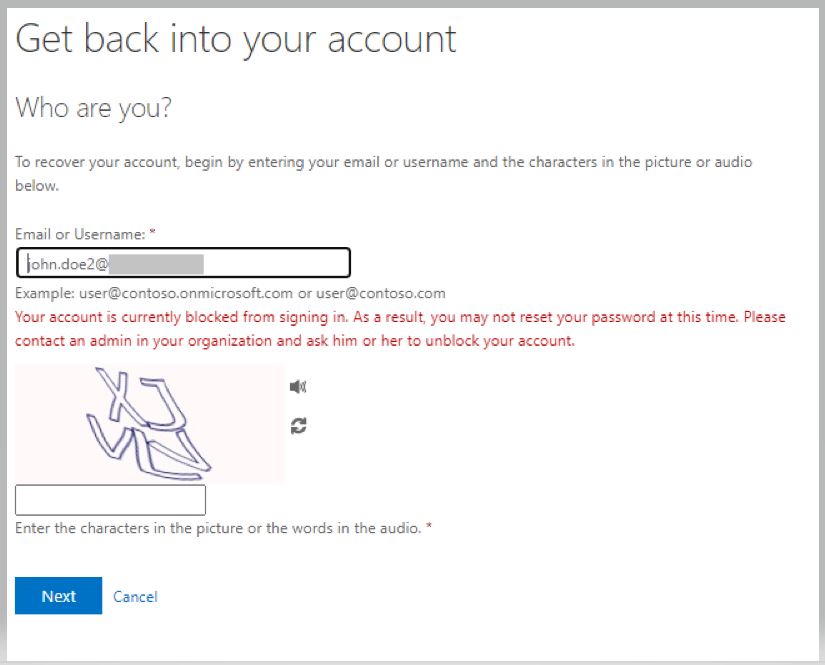Click the 'To recover your account' instruction text
The width and height of the screenshot is (825, 665).
coord(383,174)
